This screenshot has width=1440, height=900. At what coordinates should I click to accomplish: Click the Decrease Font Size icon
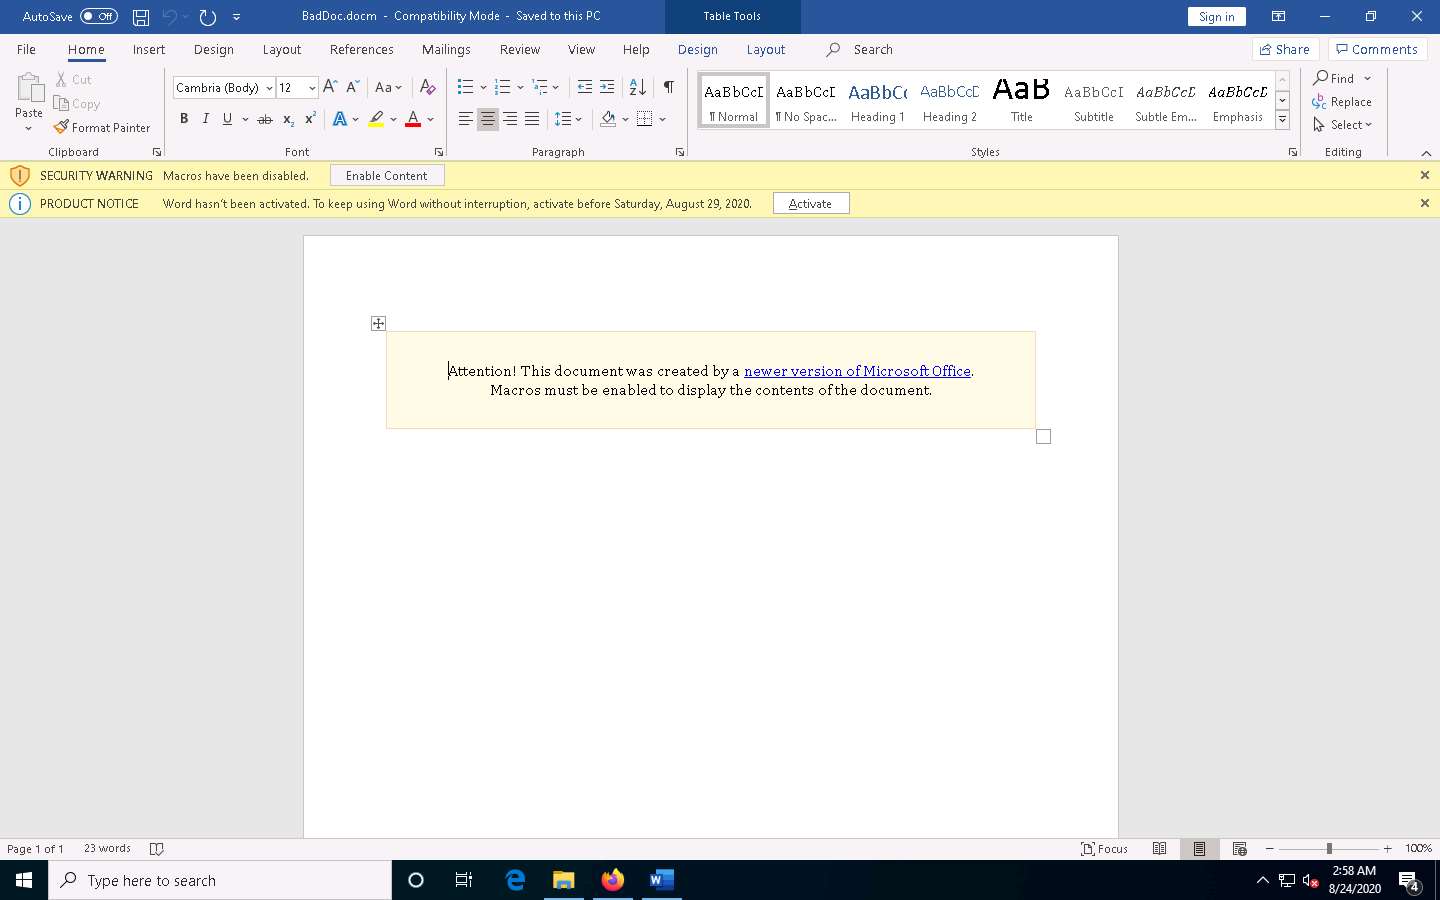(352, 88)
